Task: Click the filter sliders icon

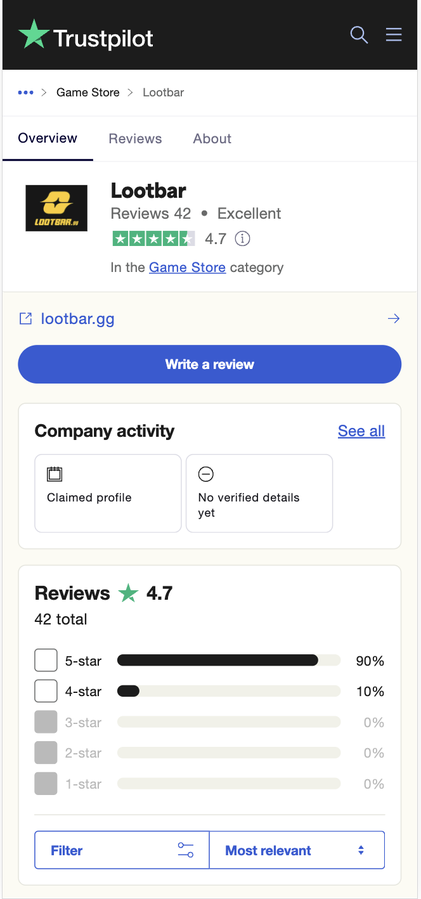Action: coord(185,850)
